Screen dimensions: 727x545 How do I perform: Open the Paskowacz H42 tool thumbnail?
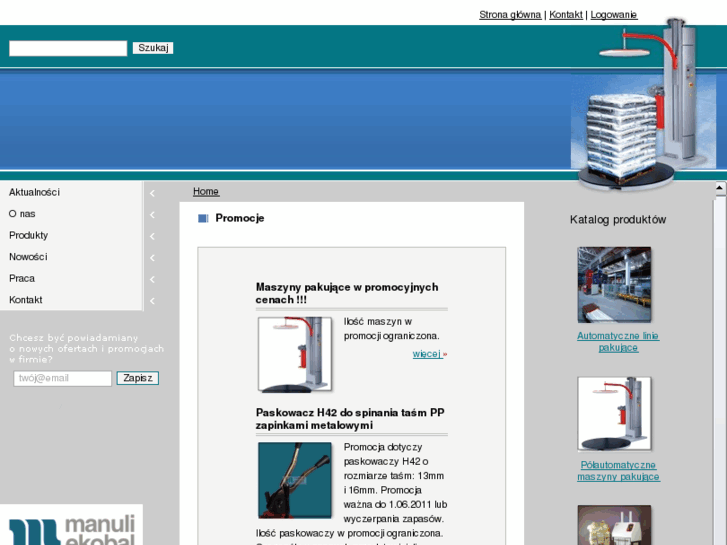(295, 480)
